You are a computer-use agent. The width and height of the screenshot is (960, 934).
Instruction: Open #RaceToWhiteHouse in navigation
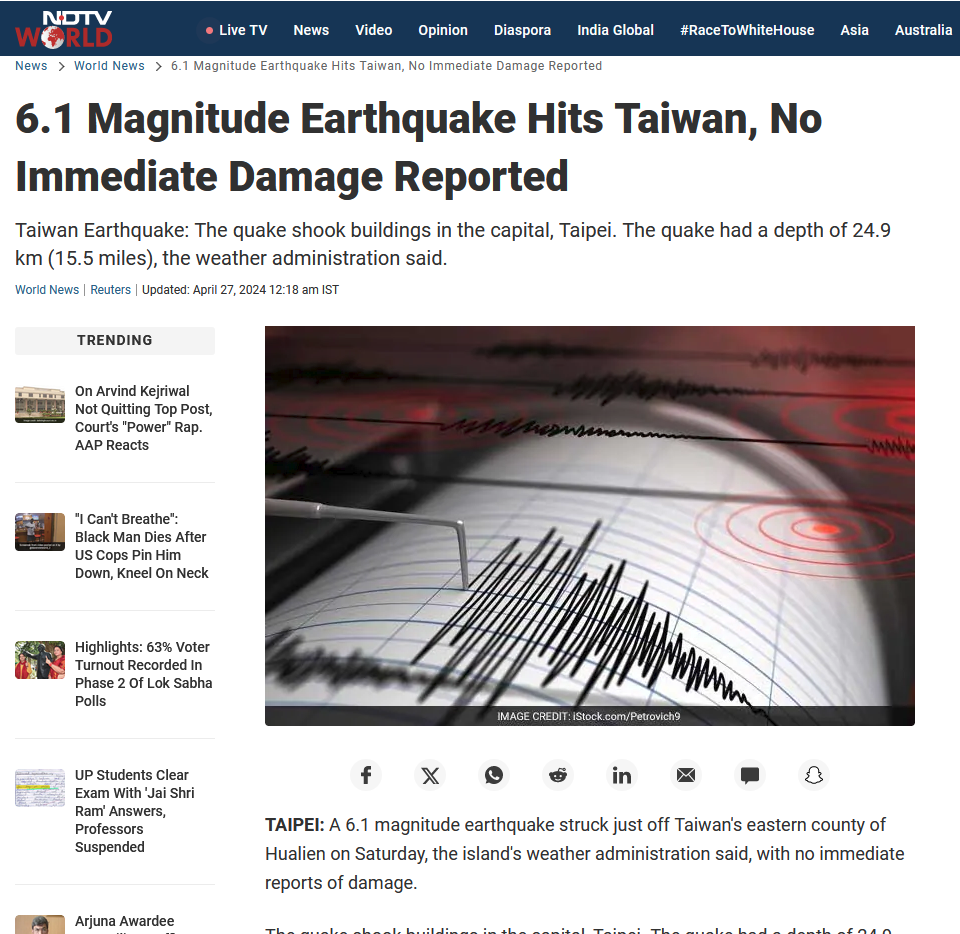coord(747,30)
